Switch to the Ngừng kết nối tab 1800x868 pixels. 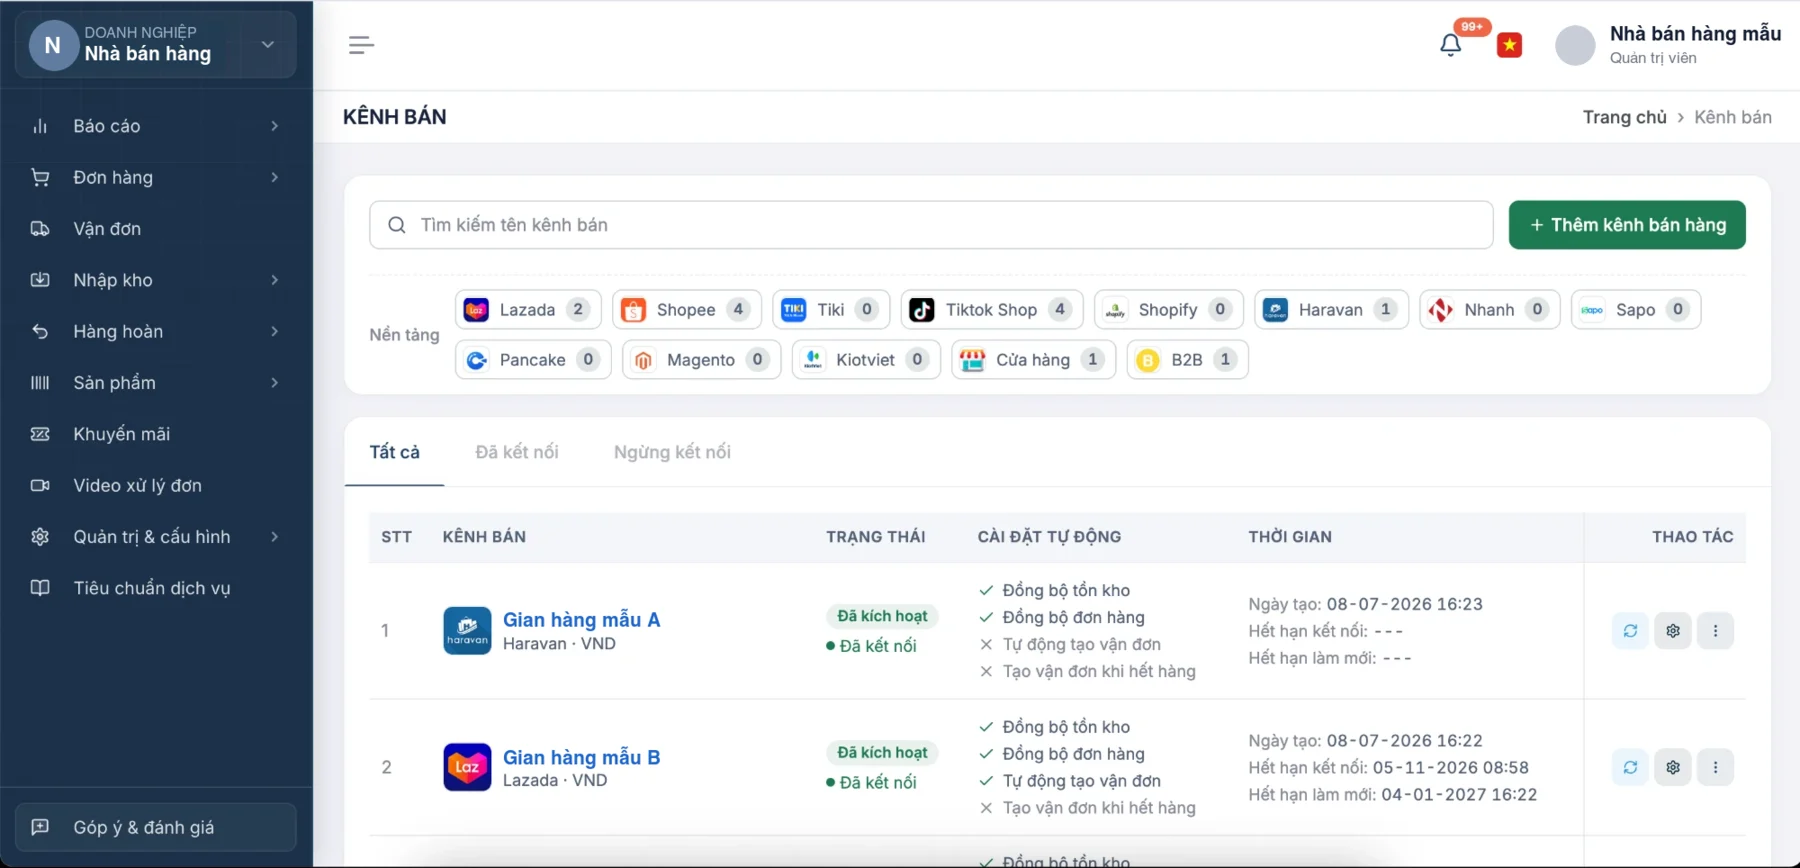click(672, 452)
